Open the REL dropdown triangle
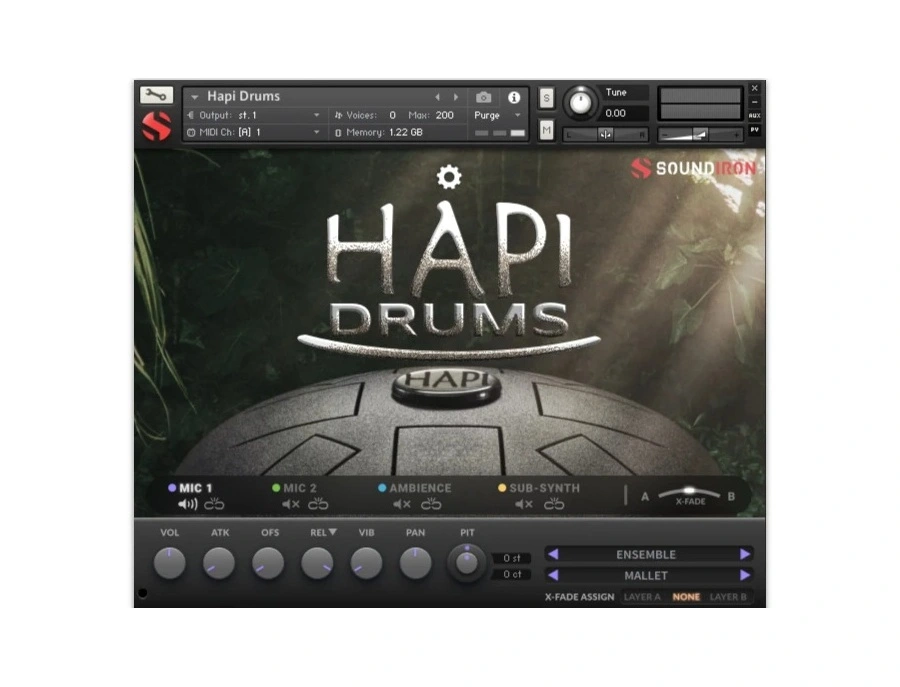This screenshot has width=900, height=687. (x=332, y=532)
